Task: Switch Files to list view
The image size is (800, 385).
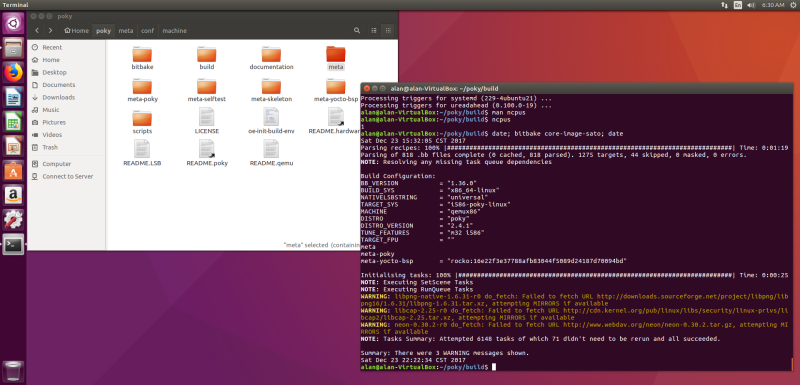Action: (374, 31)
